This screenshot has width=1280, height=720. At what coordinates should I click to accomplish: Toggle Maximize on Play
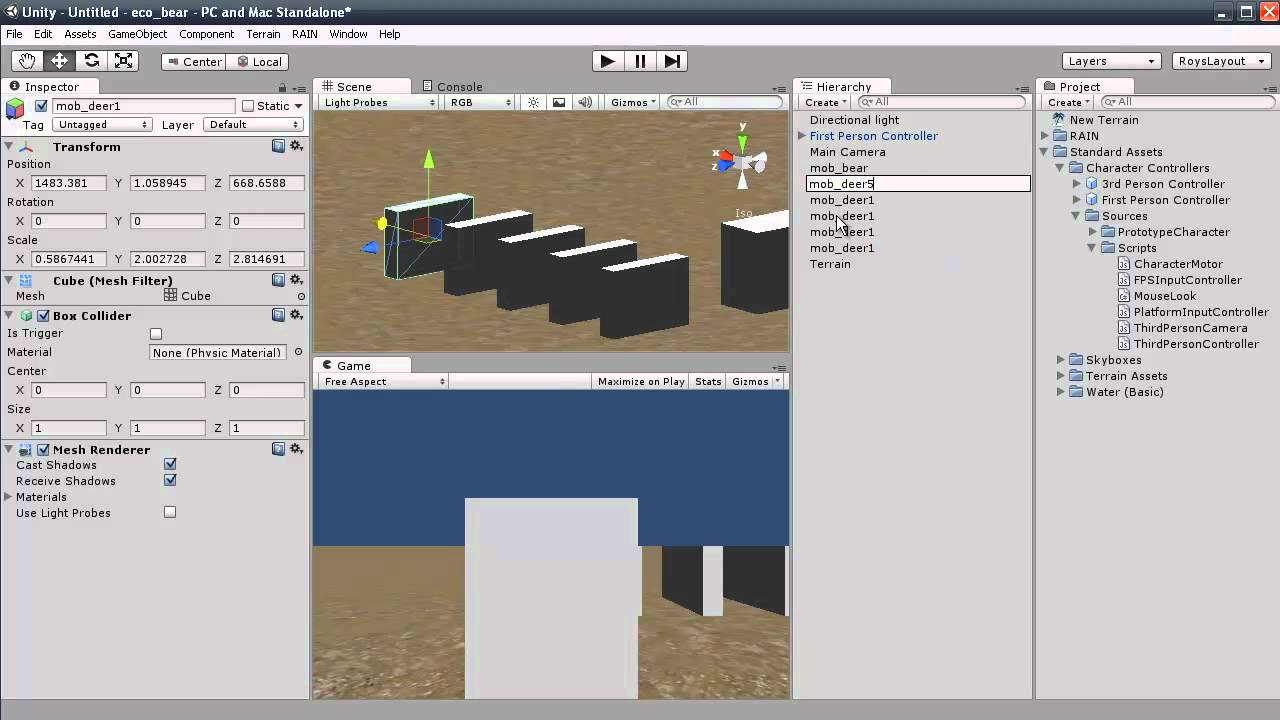[641, 382]
